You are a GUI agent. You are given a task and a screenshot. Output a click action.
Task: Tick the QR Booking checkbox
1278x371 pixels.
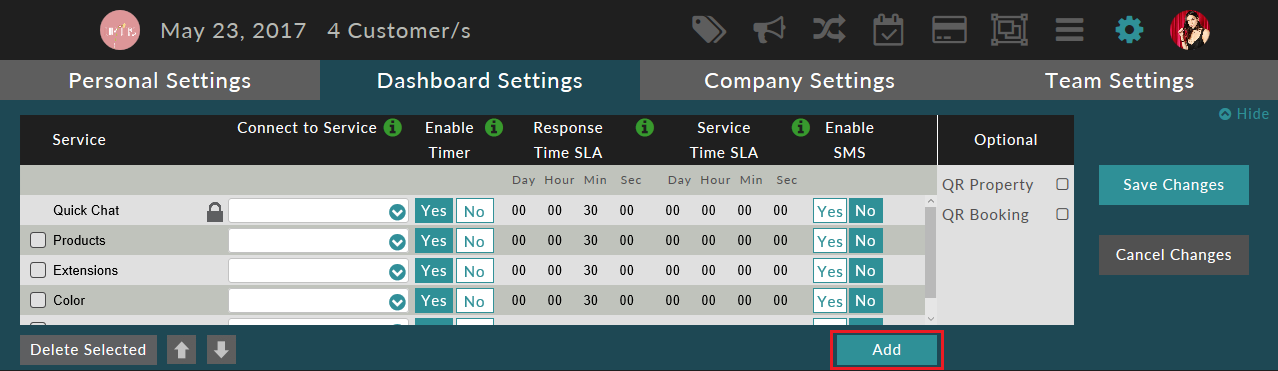(1063, 214)
